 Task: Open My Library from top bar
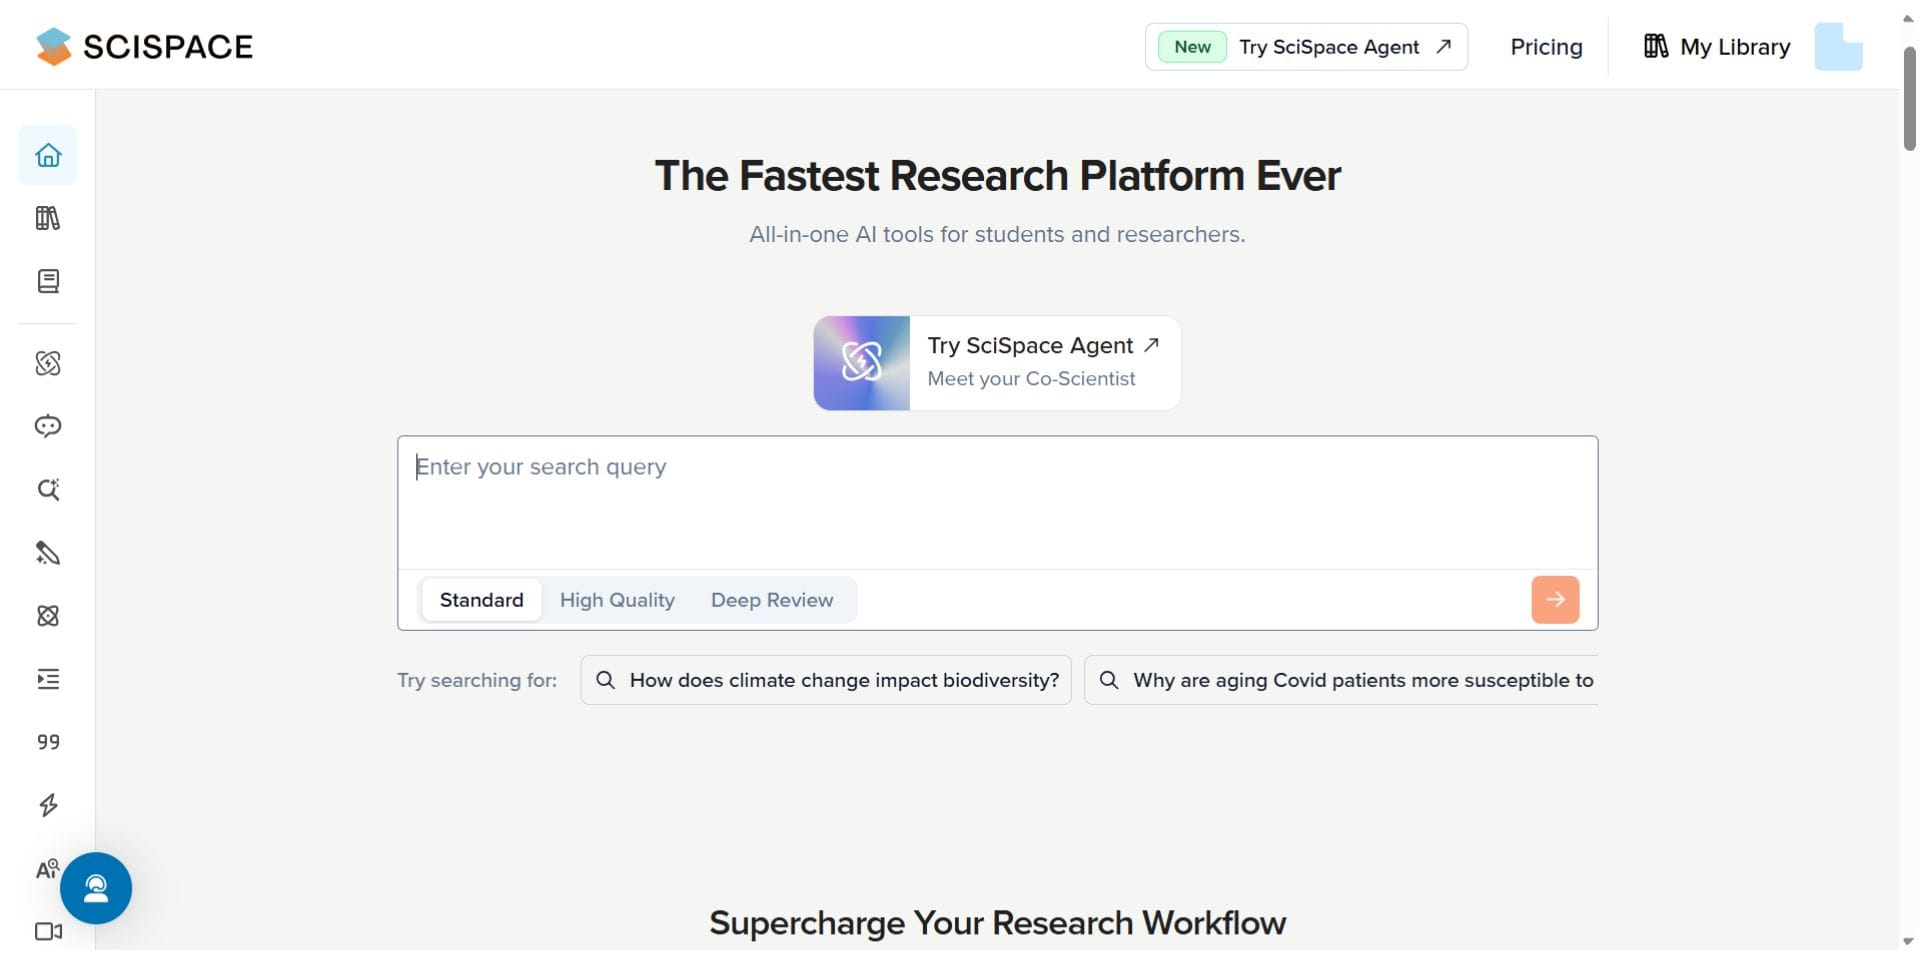[x=1716, y=47]
